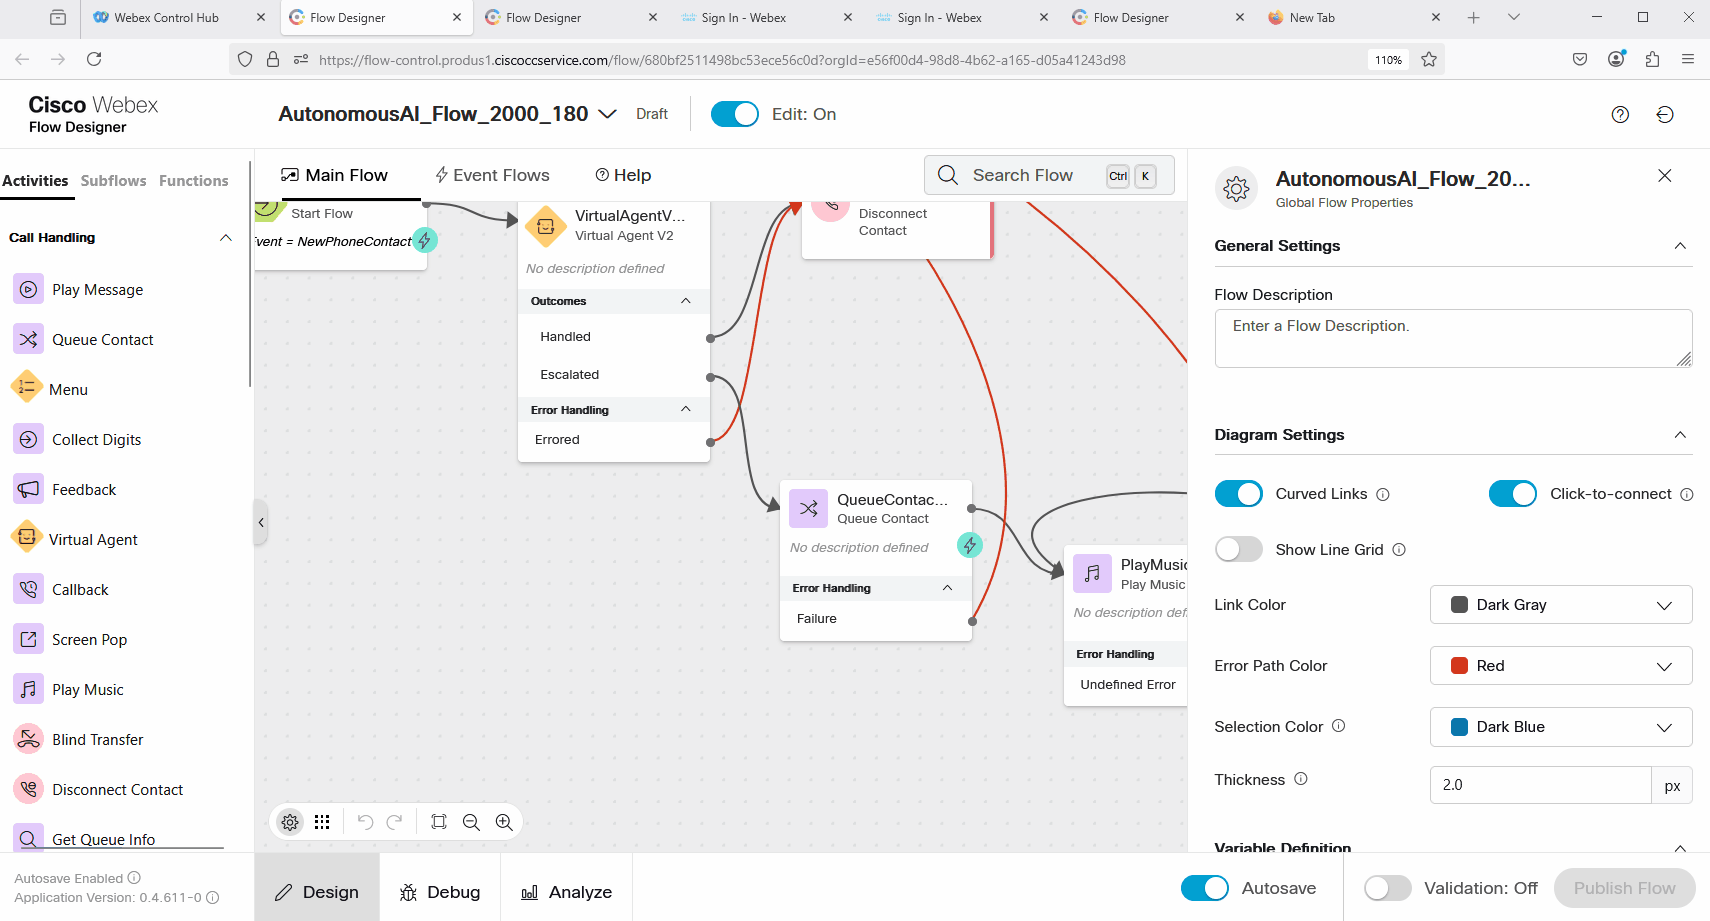
Task: Click the undo arrow in canvas toolbar
Action: coord(365,822)
